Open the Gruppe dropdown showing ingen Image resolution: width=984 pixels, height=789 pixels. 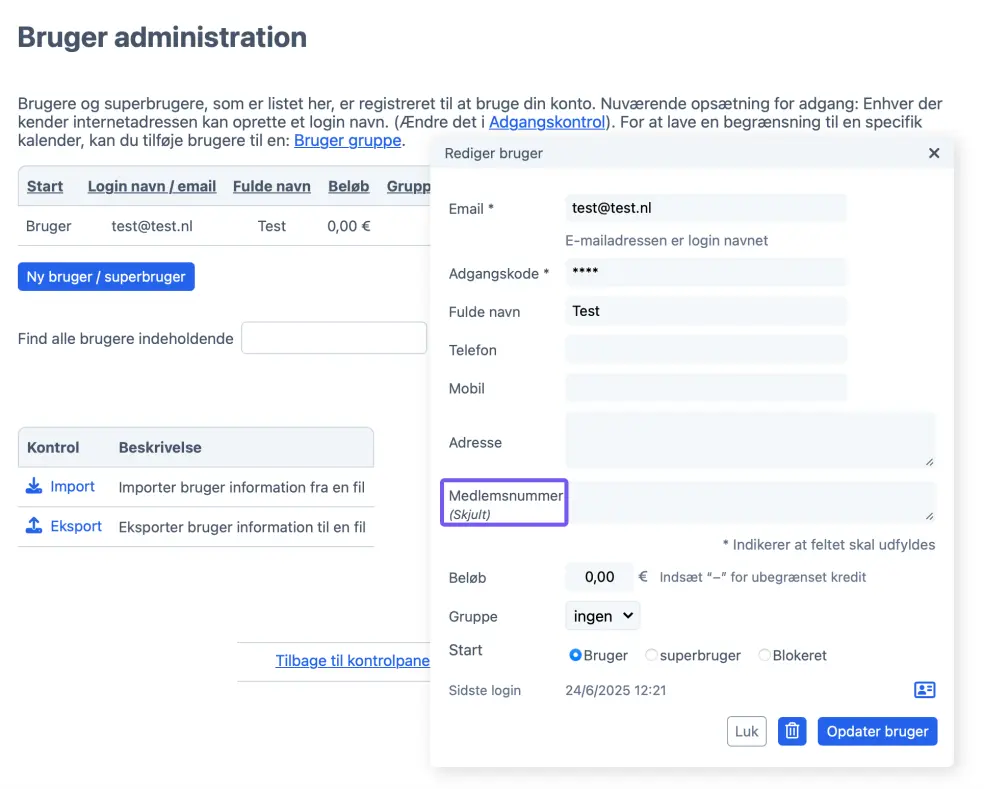[602, 616]
